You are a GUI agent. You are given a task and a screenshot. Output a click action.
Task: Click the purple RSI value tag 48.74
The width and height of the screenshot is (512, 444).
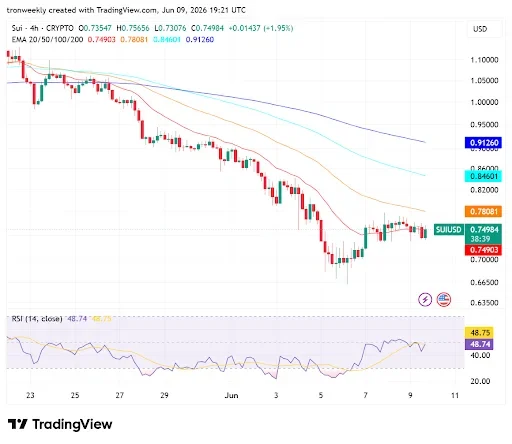(x=479, y=344)
